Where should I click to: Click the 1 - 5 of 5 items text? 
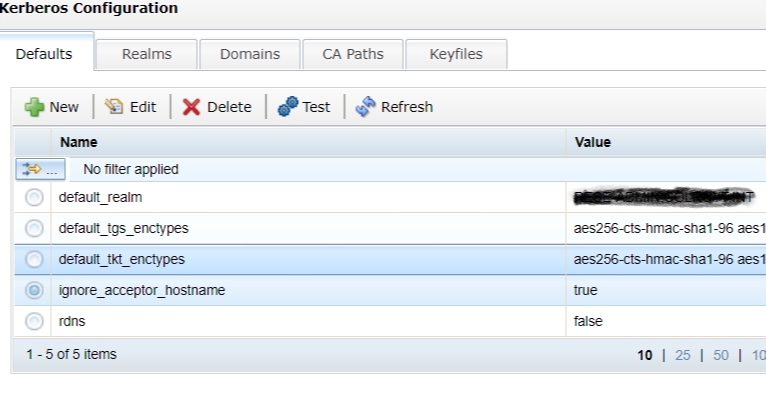71,354
